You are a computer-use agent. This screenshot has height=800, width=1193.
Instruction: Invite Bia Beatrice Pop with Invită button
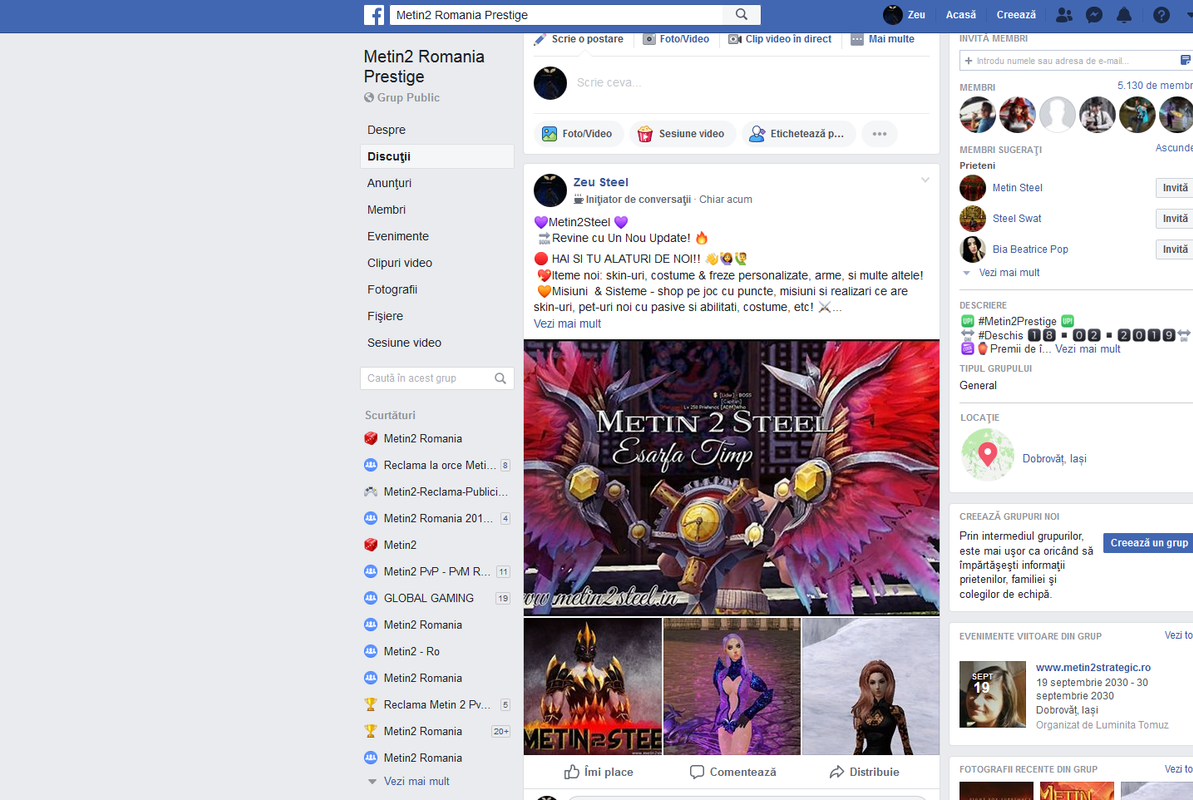[x=1175, y=249]
